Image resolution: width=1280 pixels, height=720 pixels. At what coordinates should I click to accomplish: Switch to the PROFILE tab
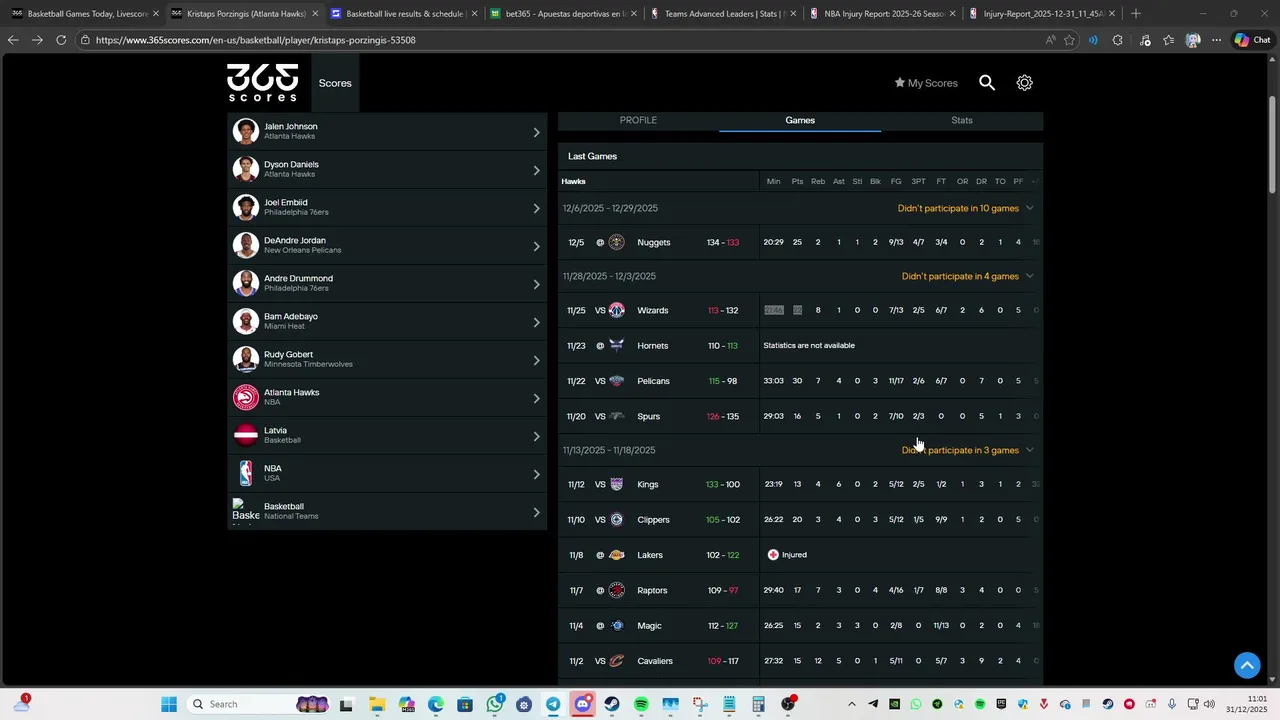click(638, 120)
